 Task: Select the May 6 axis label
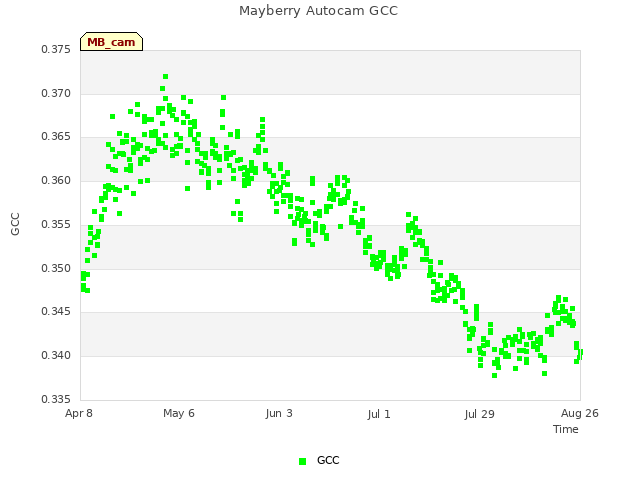click(x=179, y=413)
